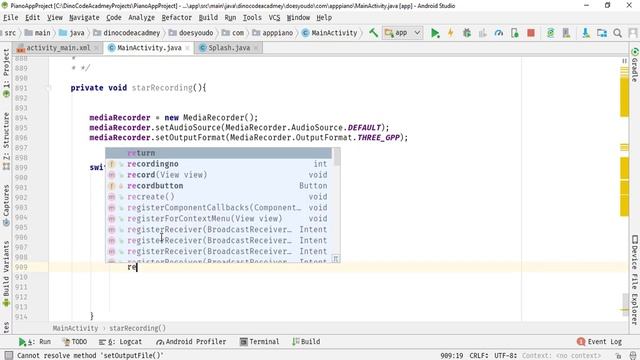Open the Refactor menu

[176, 18]
